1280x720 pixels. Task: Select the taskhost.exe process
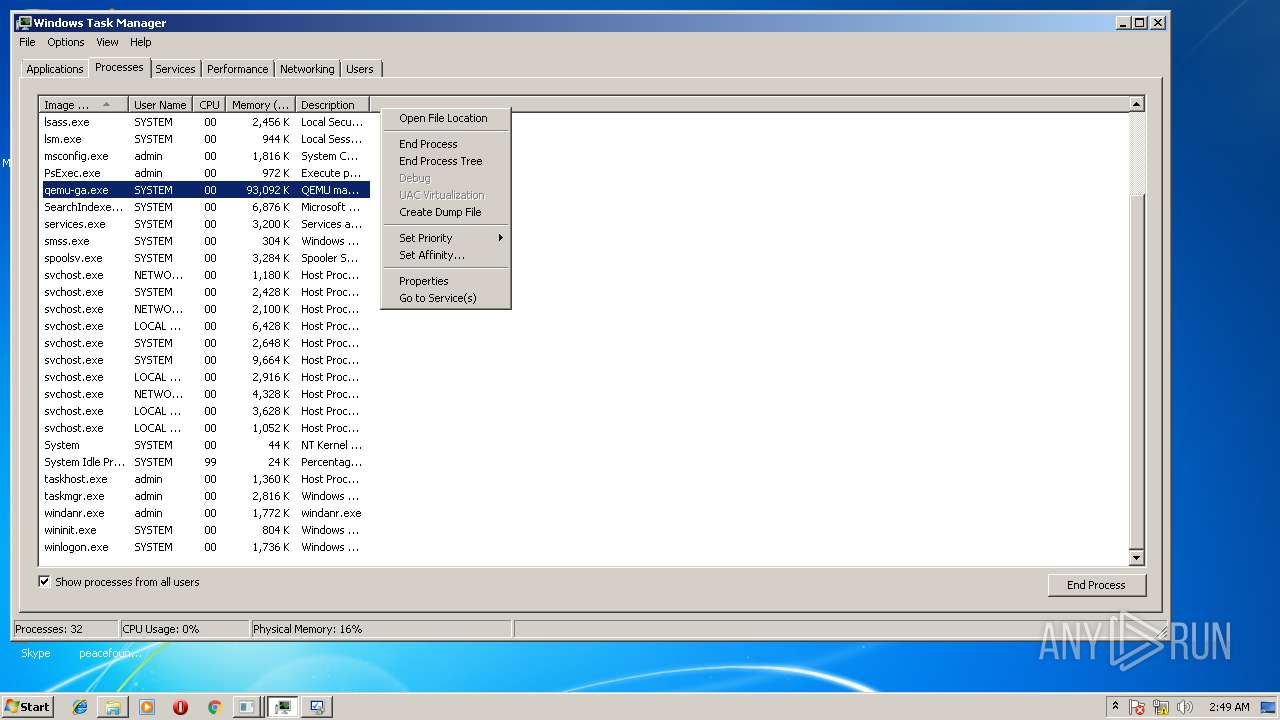click(x=205, y=479)
